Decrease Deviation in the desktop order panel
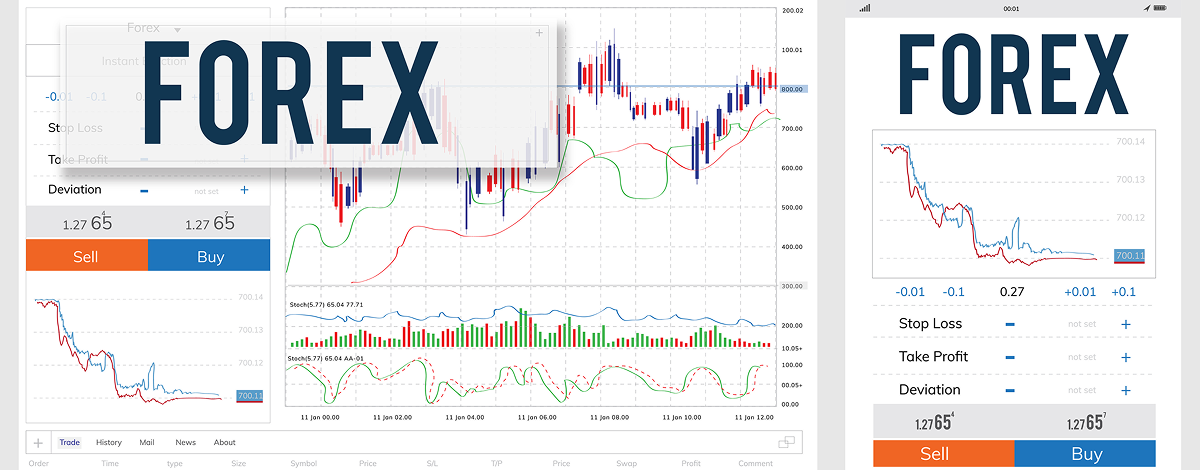This screenshot has height=470, width=1200. point(144,190)
